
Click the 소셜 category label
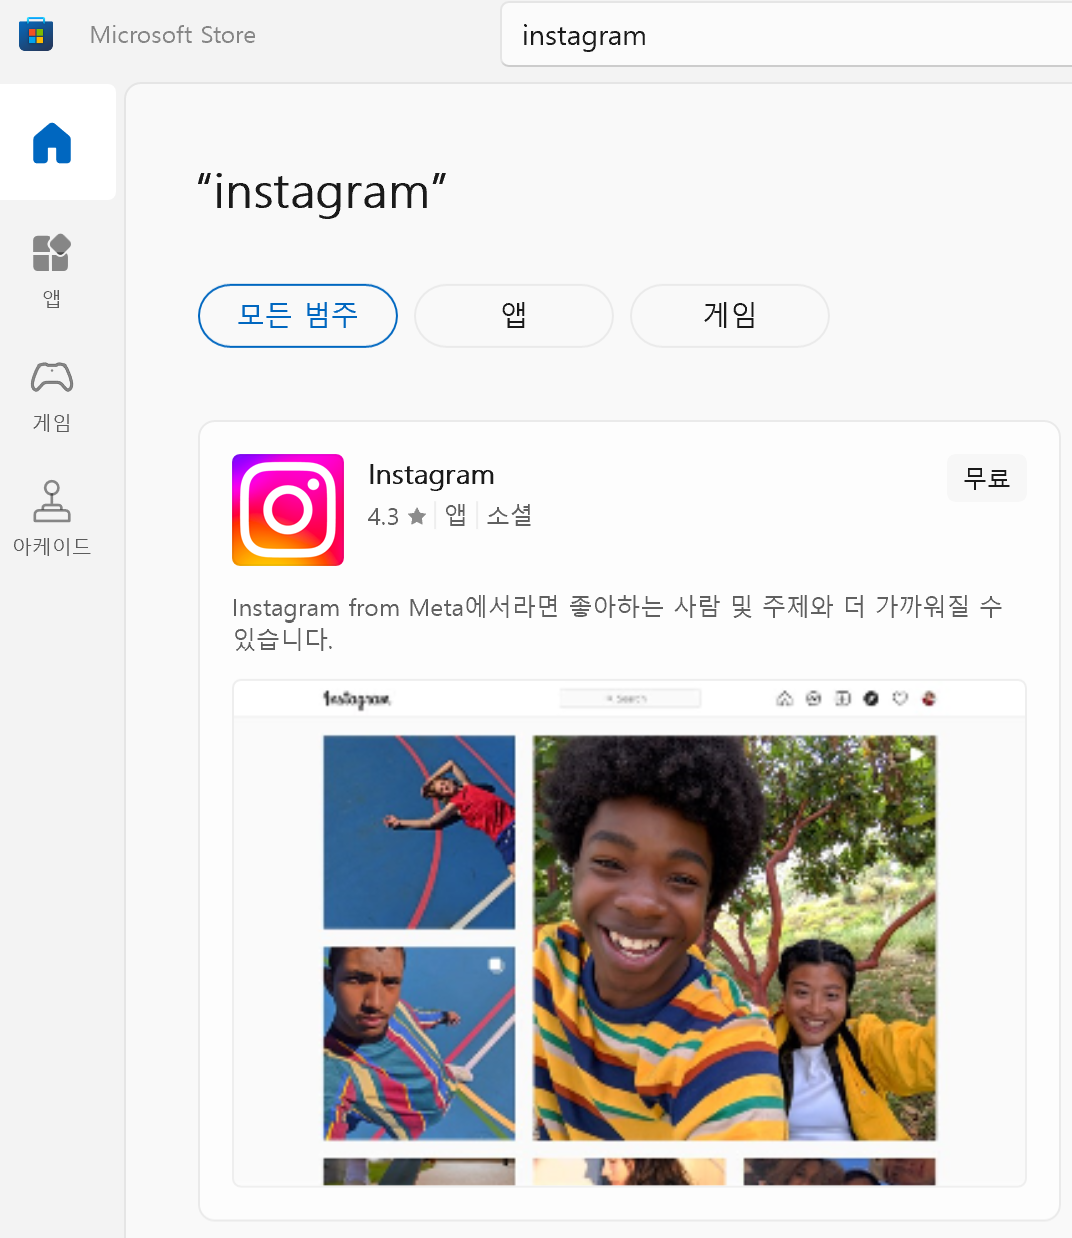509,516
